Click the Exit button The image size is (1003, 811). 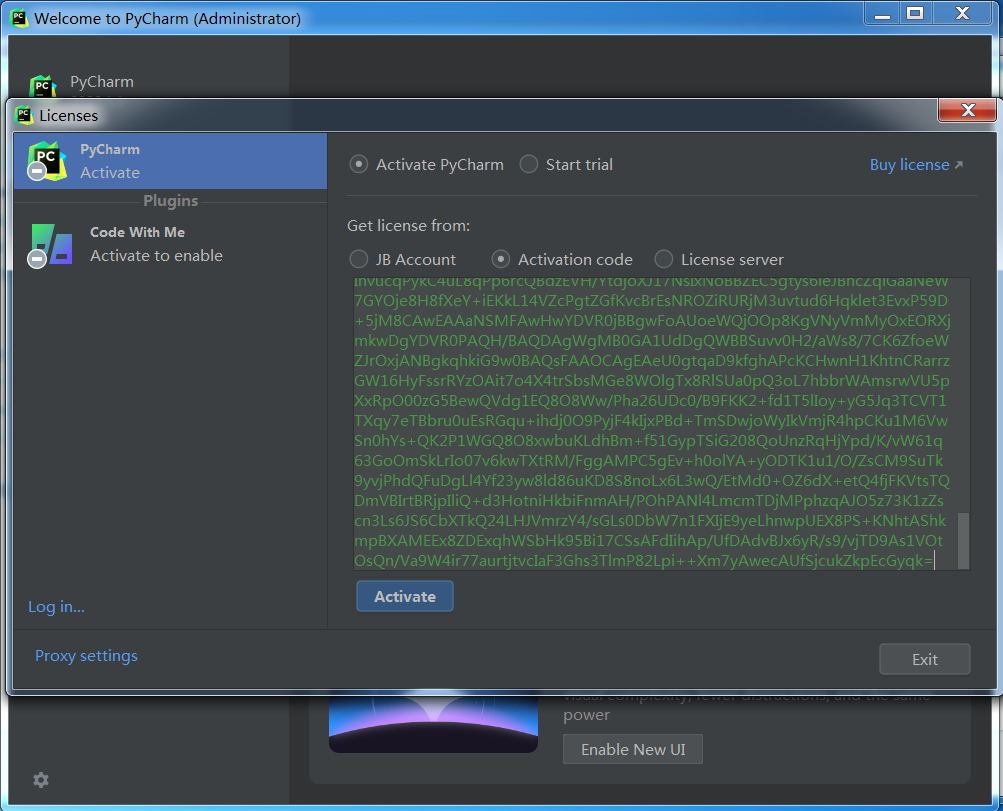pos(924,659)
